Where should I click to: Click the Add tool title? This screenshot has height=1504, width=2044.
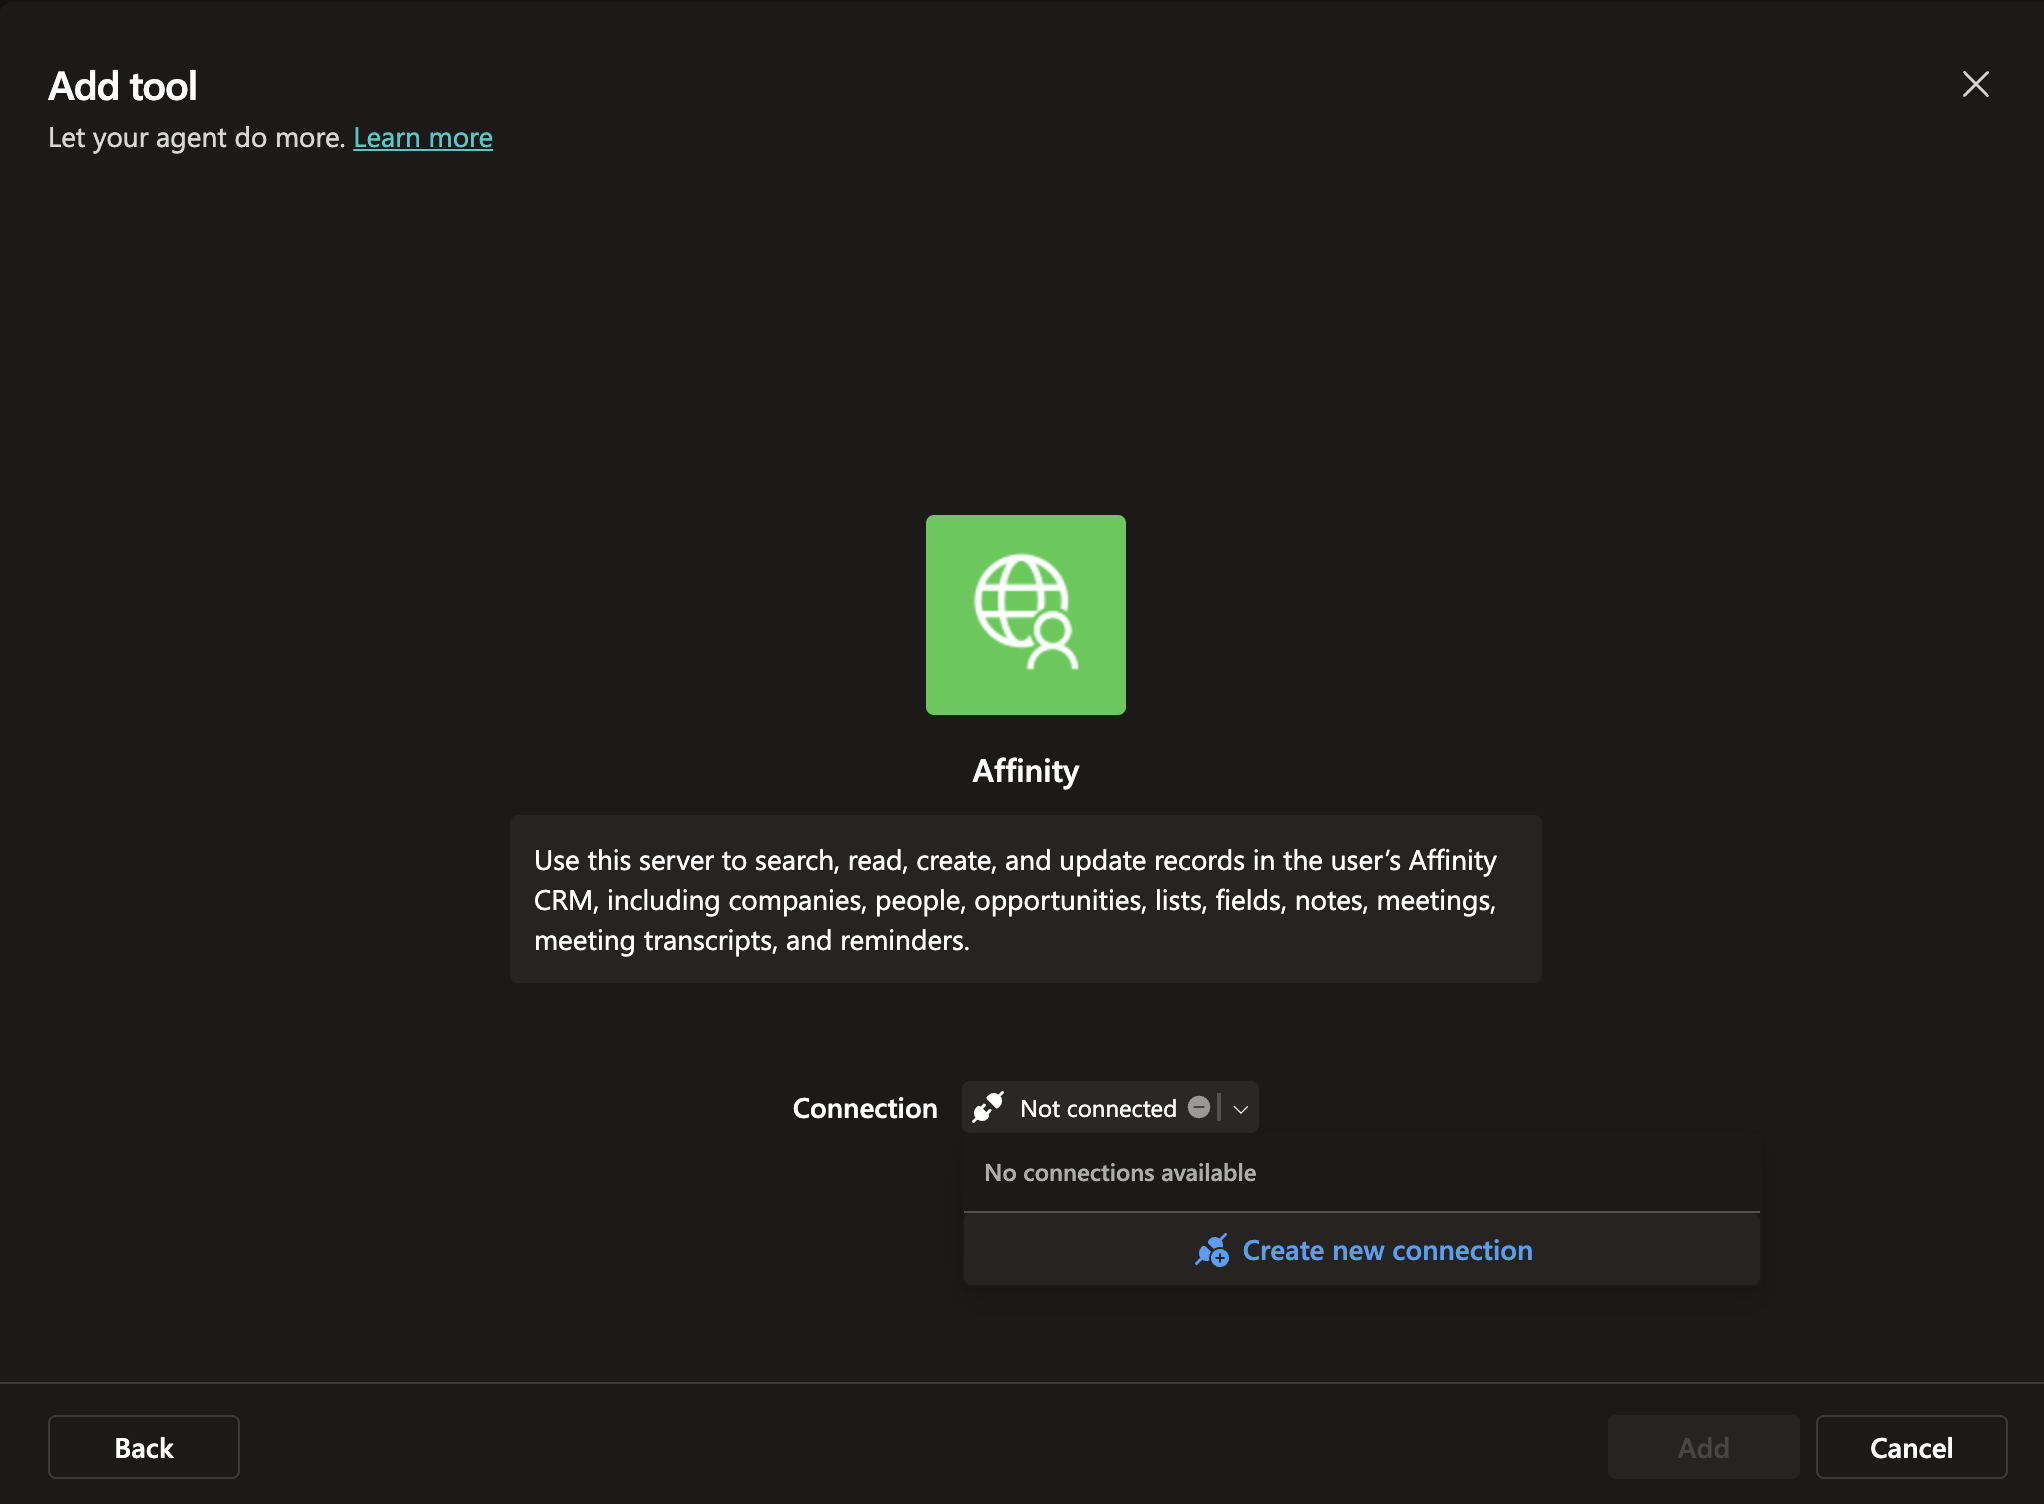pos(123,86)
